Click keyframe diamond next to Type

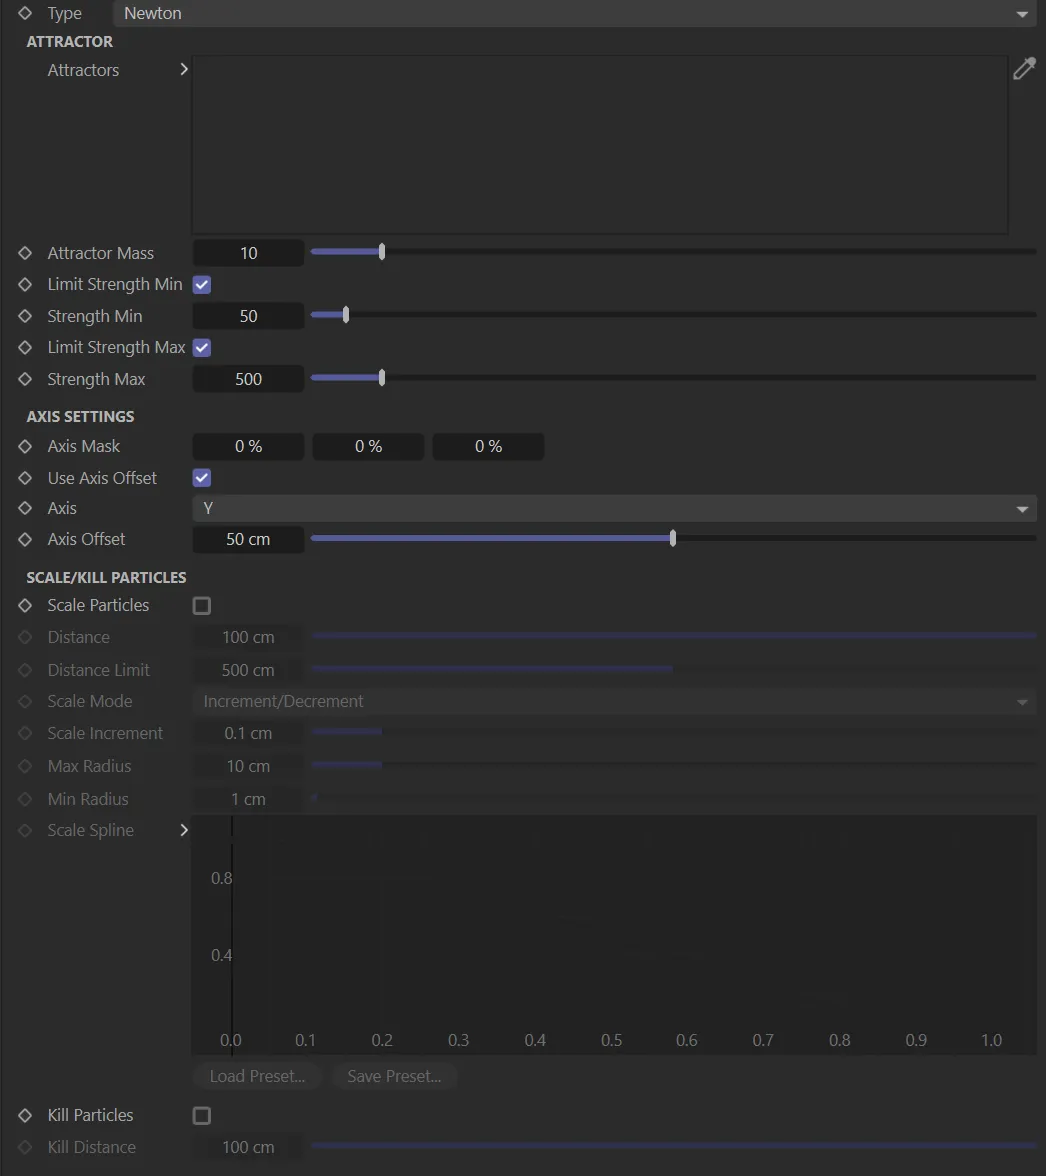coord(26,14)
